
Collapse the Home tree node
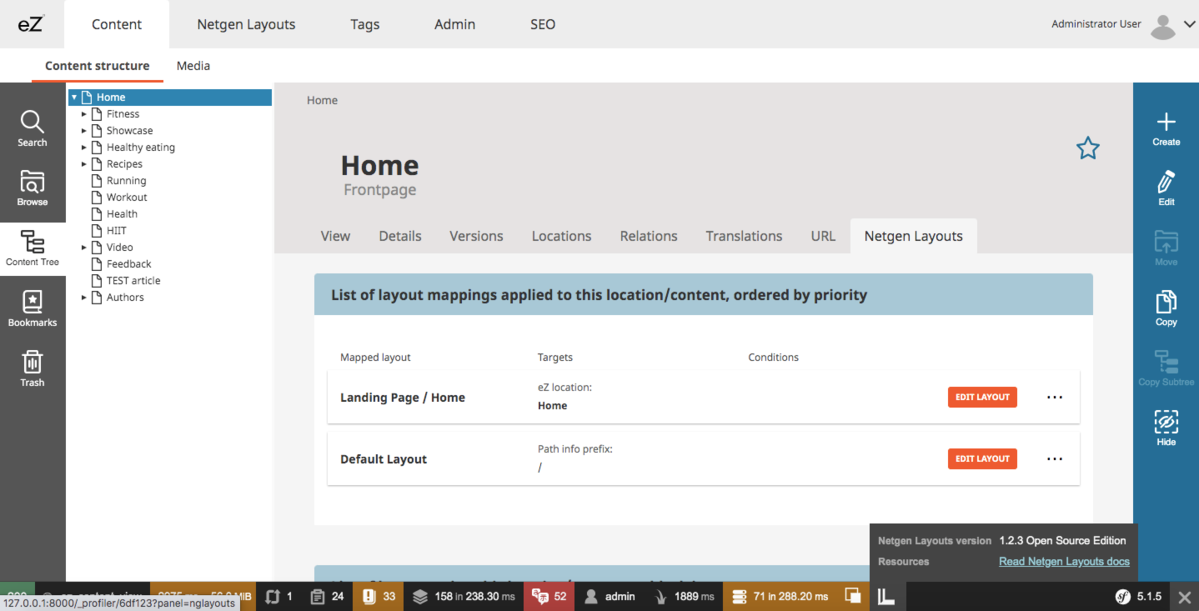(74, 97)
